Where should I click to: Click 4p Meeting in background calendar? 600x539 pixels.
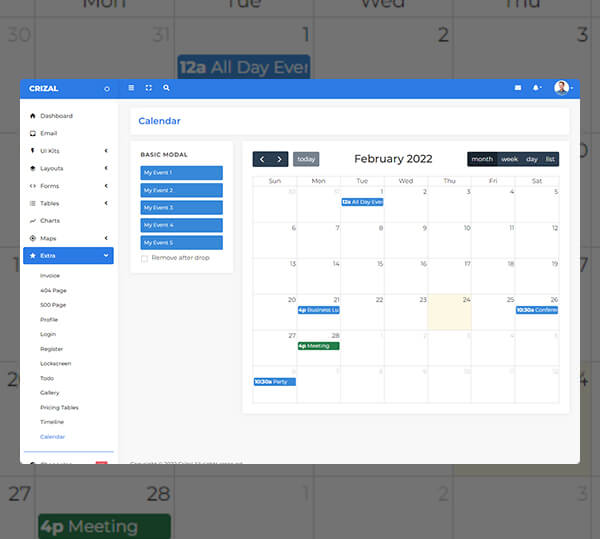(x=104, y=527)
